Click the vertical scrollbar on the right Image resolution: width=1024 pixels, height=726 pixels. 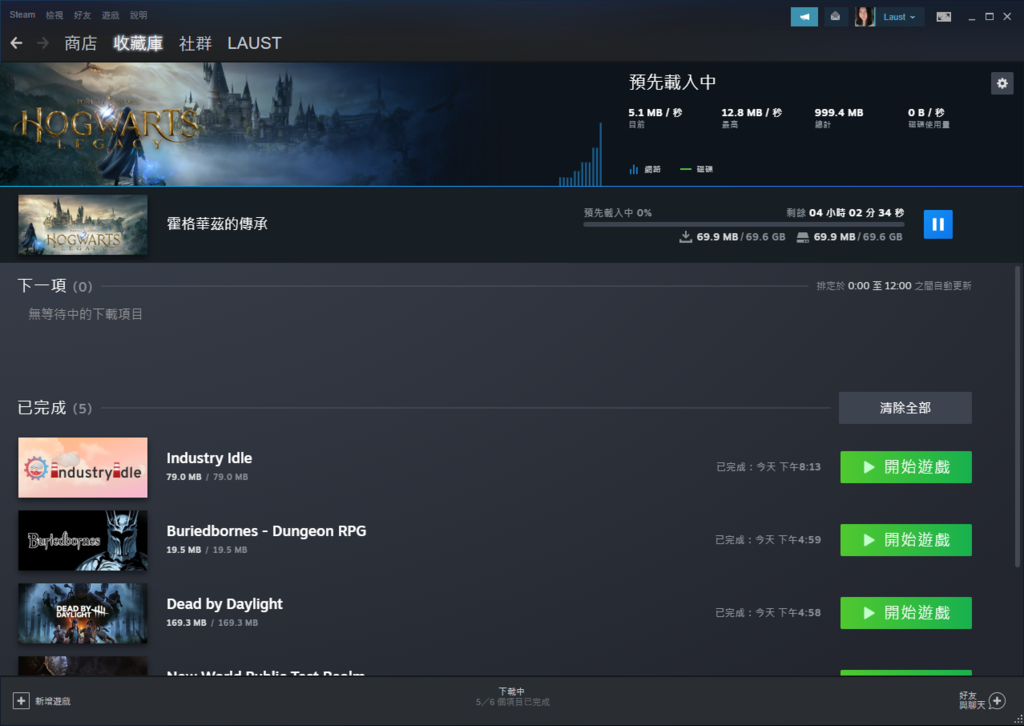(x=1017, y=416)
